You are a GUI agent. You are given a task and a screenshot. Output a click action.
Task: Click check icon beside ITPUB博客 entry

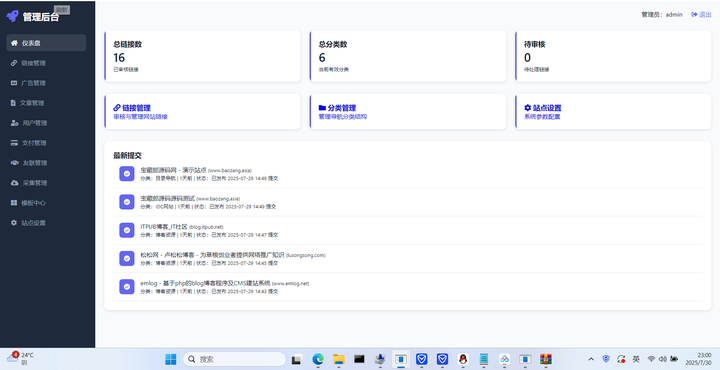click(x=127, y=230)
